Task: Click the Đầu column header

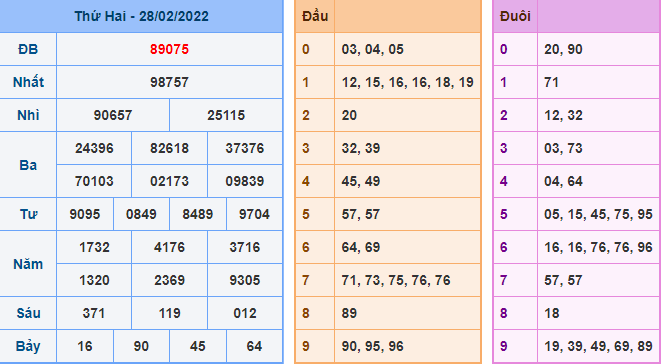Action: pyautogui.click(x=315, y=16)
